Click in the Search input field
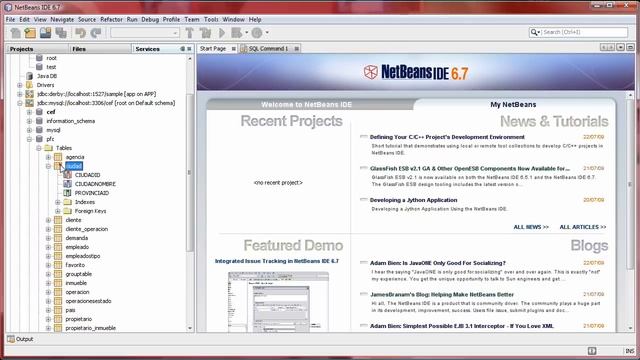Viewport: 640px width, 360px height. tap(584, 32)
